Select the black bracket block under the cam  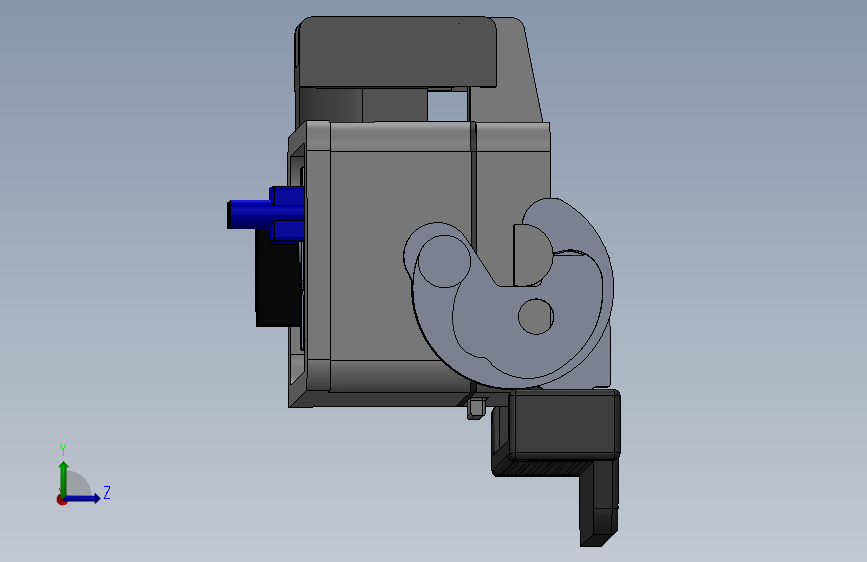pos(563,424)
